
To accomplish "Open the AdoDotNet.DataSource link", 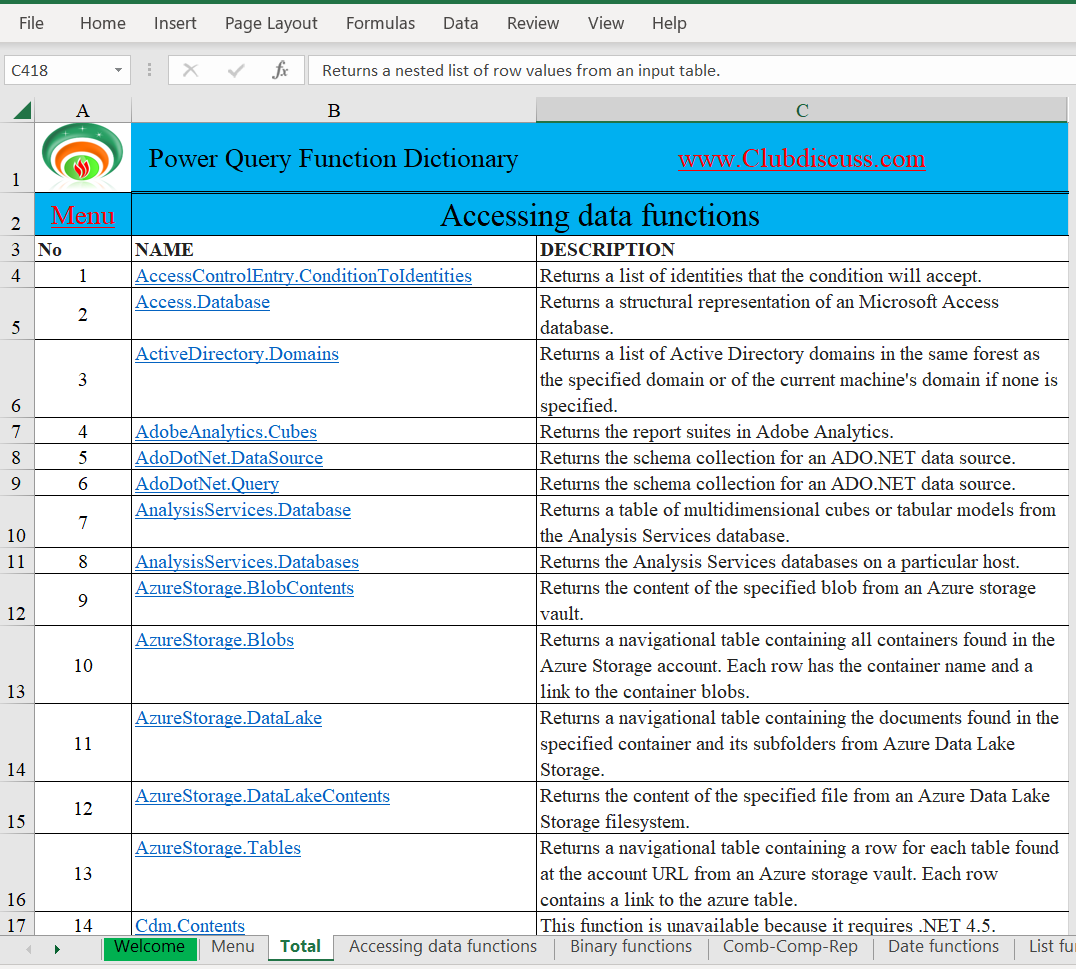I will 229,458.
